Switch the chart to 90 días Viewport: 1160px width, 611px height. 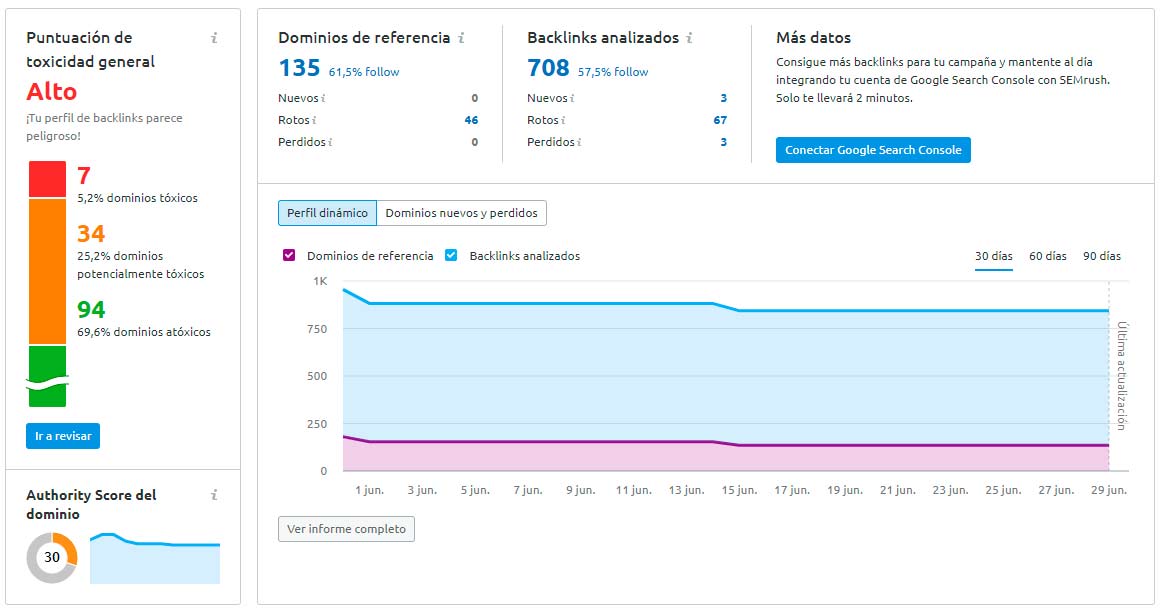click(1102, 256)
